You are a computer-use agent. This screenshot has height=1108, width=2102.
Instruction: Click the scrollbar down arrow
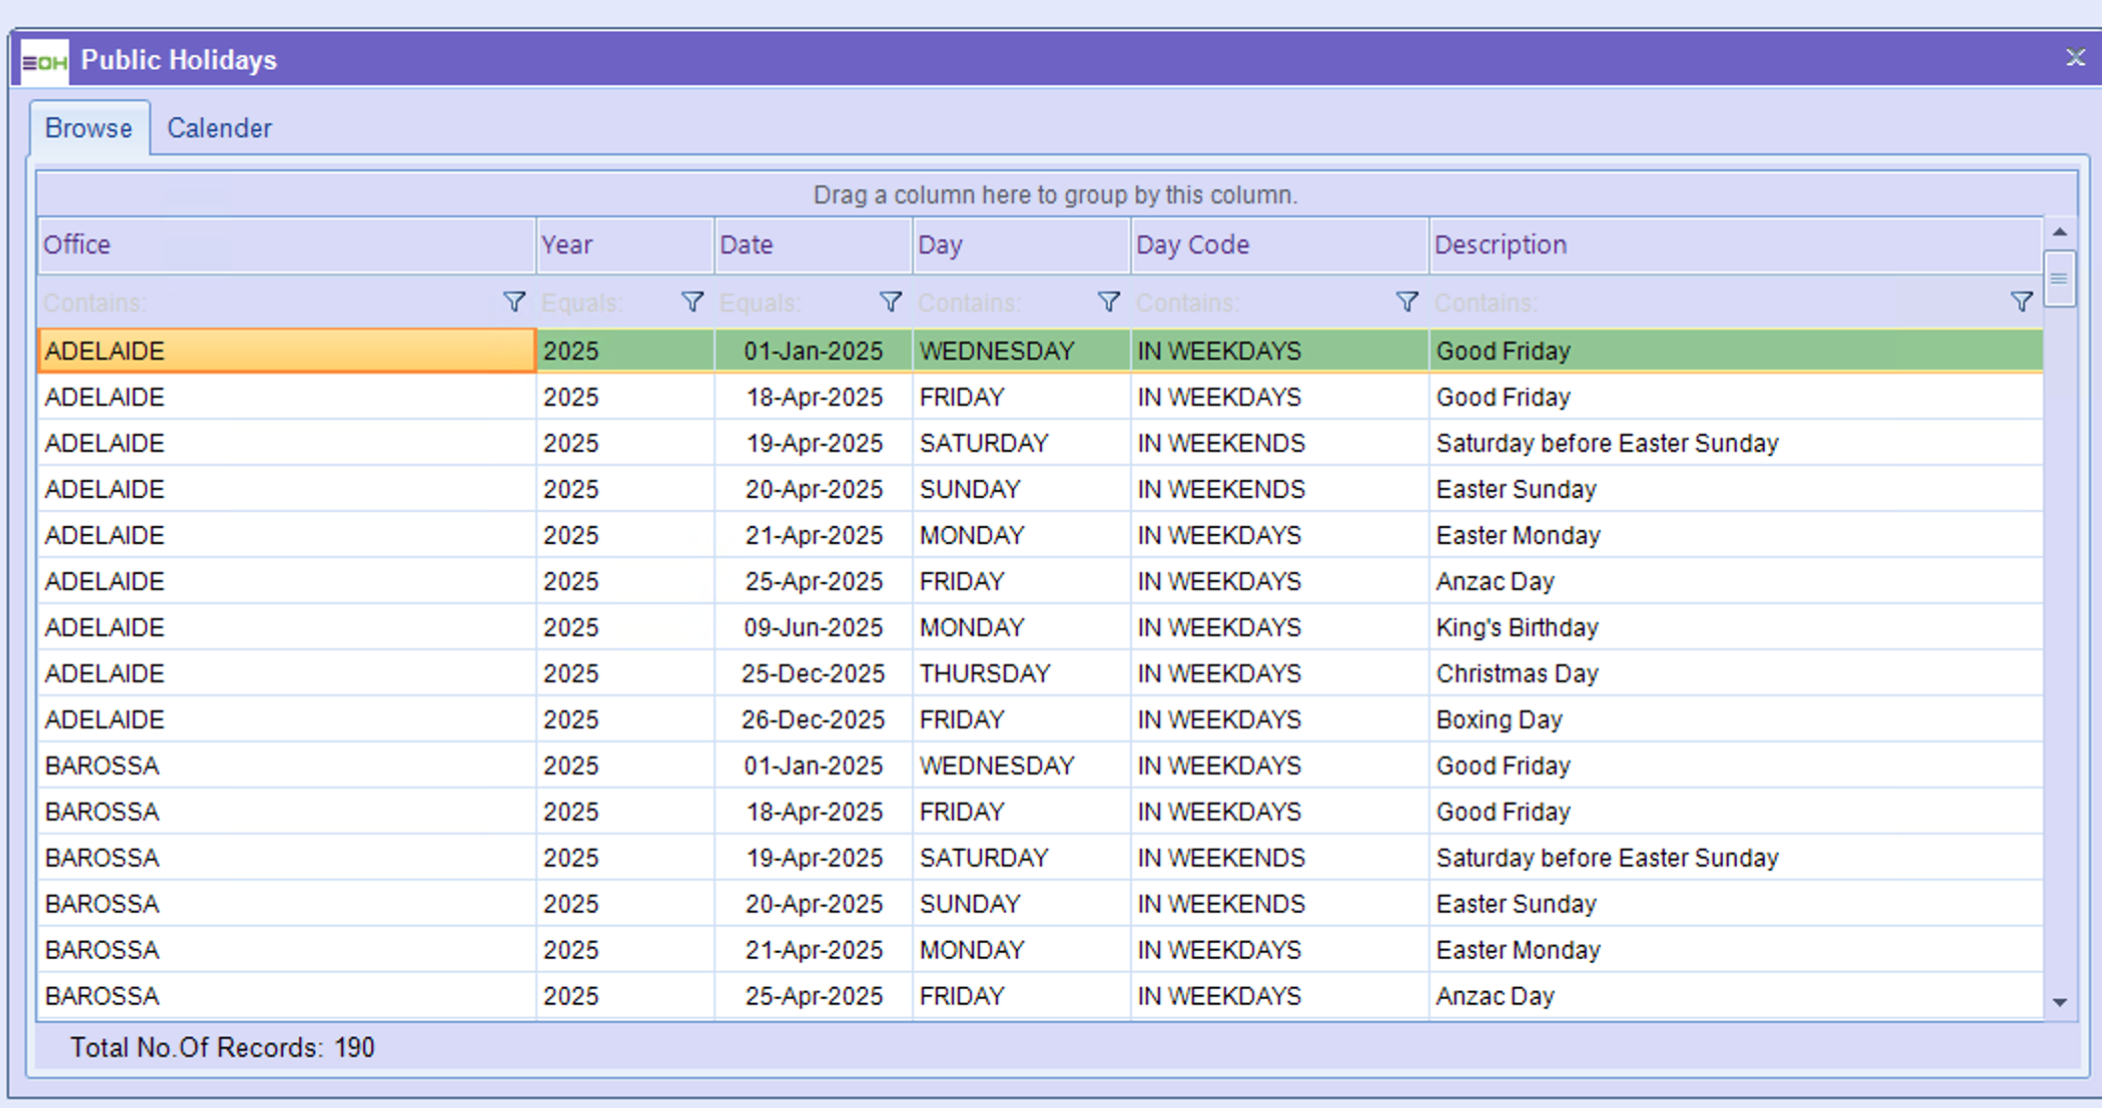(2059, 1002)
